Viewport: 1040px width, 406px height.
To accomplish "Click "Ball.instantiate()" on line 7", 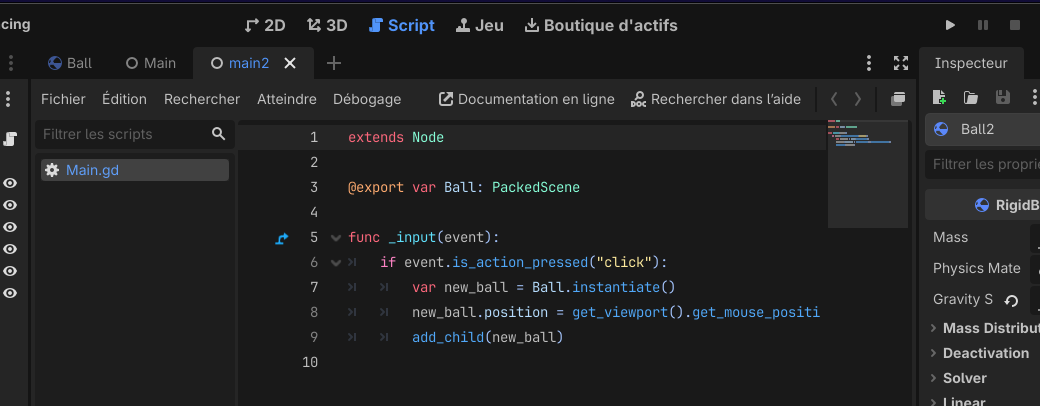I will coord(603,287).
